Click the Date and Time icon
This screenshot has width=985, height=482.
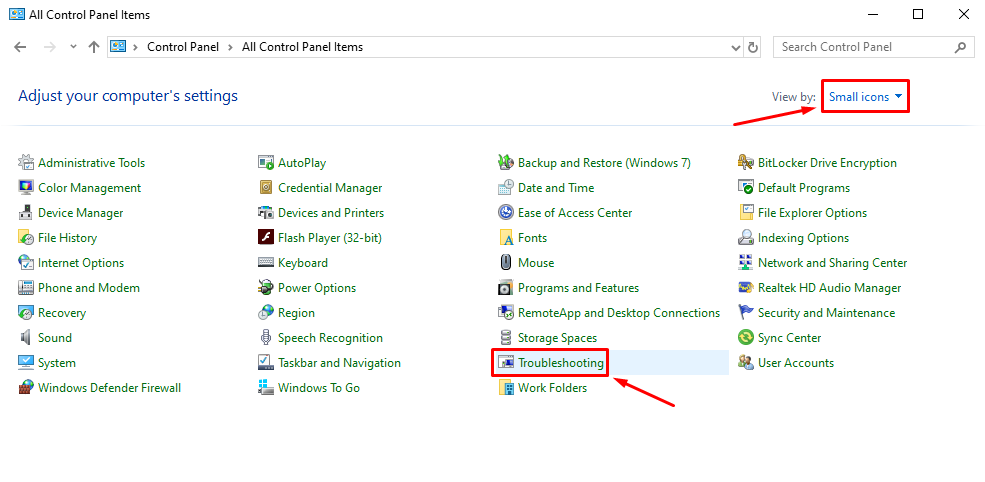pos(506,188)
